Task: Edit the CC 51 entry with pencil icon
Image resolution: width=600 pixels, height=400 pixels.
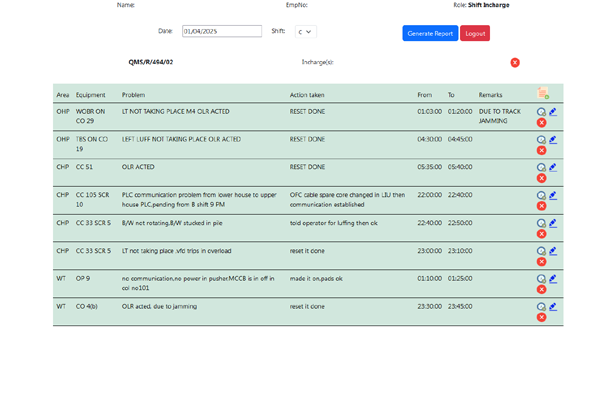Action: 553,167
